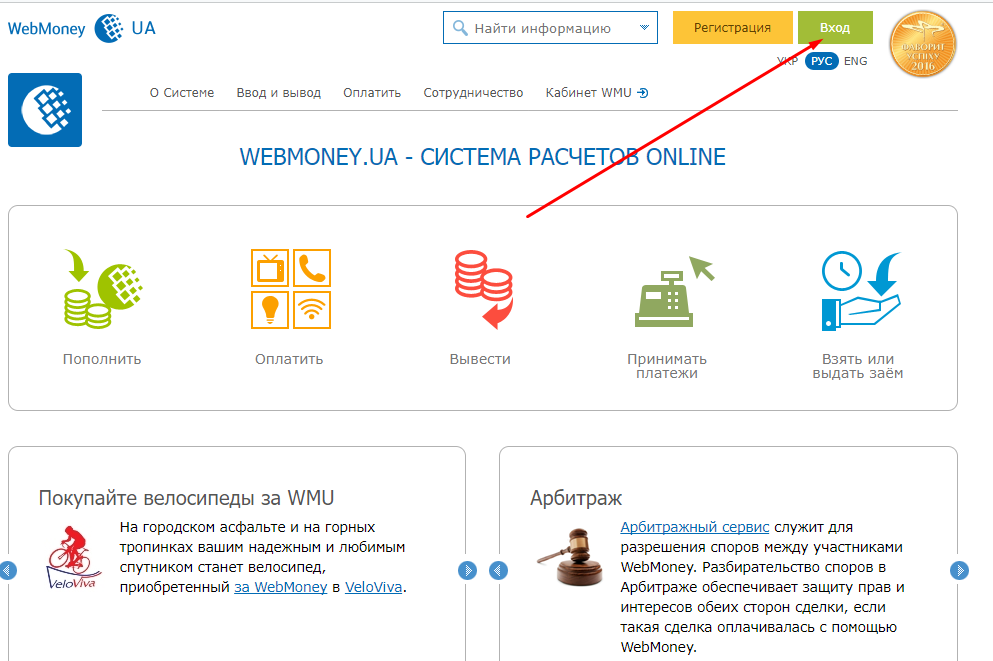Image resolution: width=993 pixels, height=661 pixels.
Task: Open the 'Арбитражный сервис' link
Action: [695, 527]
